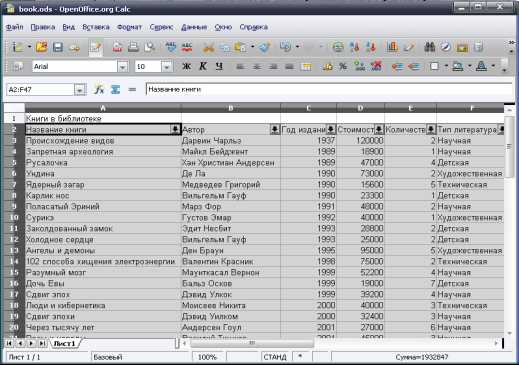Save the document with the floppy disk icon
Screen dimensions: 519x365
(x=58, y=47)
